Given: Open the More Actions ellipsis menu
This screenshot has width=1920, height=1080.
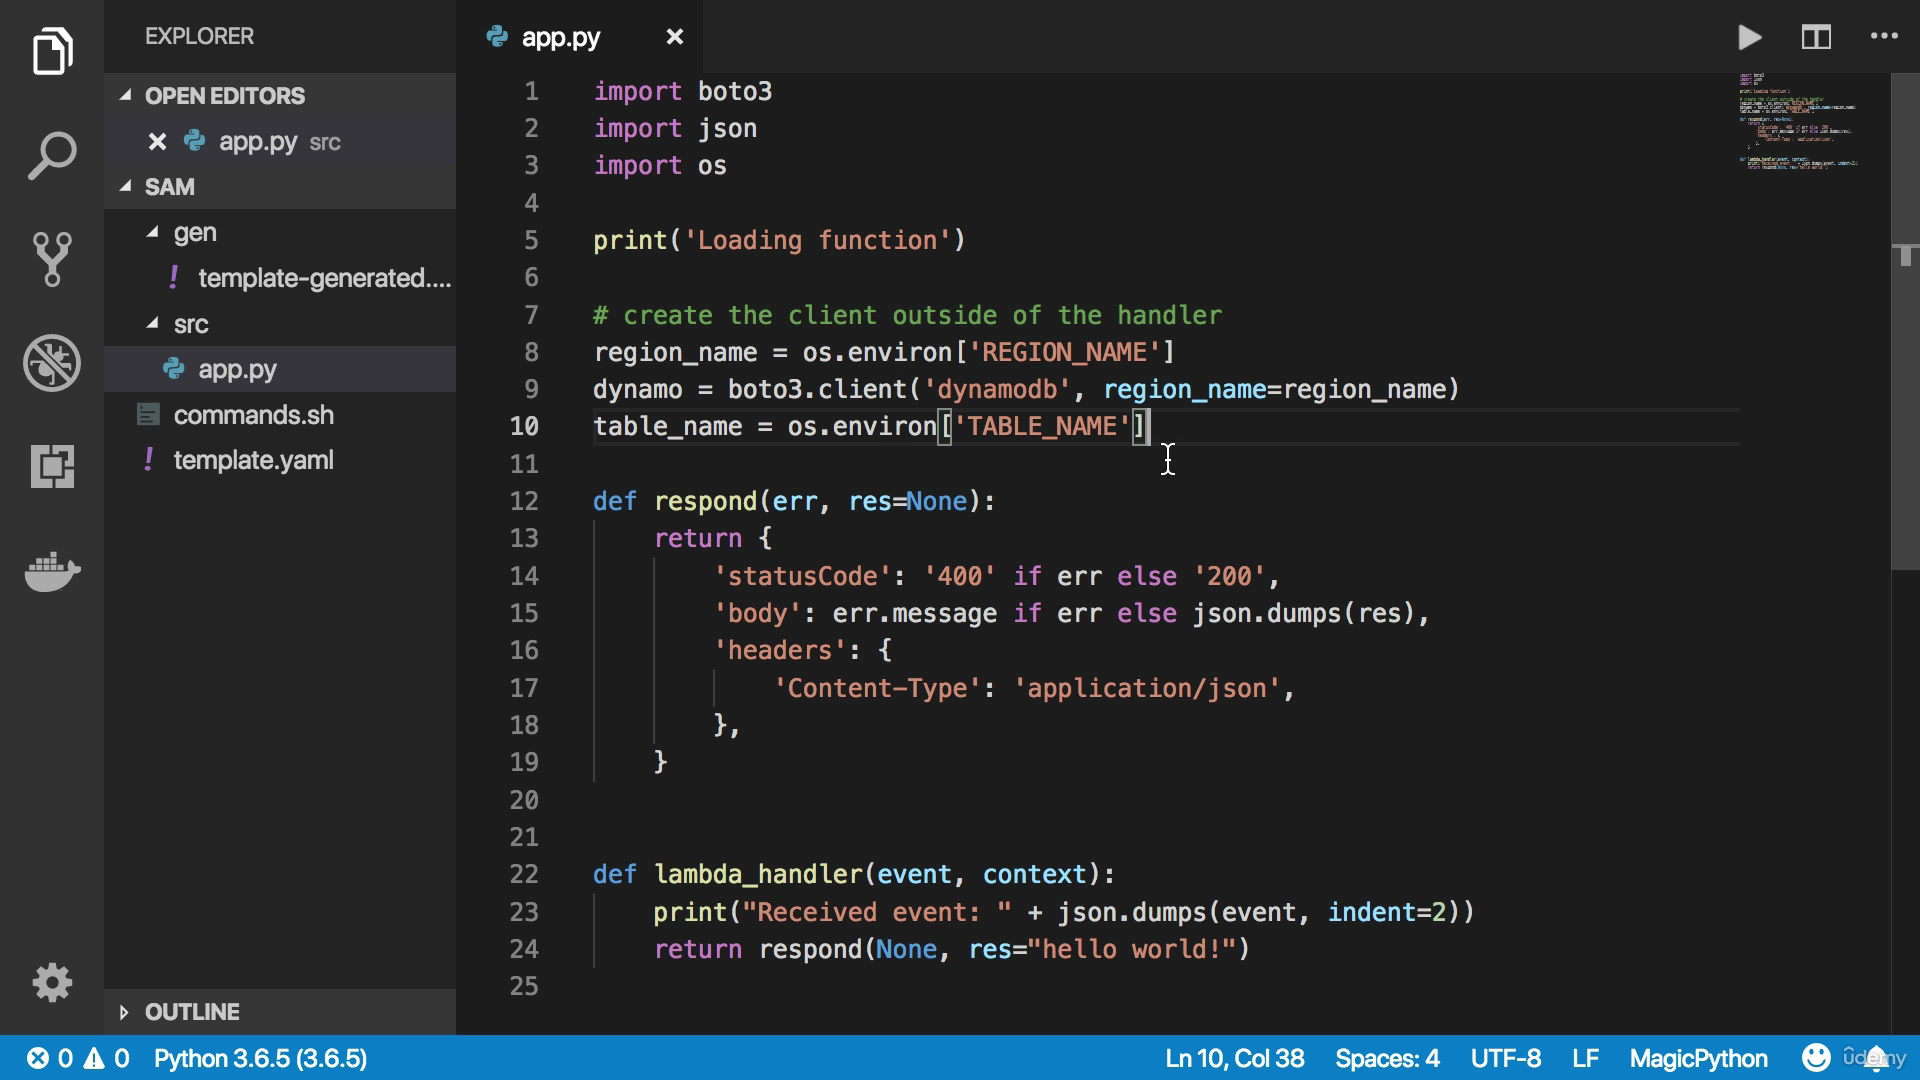Looking at the screenshot, I should point(1884,36).
